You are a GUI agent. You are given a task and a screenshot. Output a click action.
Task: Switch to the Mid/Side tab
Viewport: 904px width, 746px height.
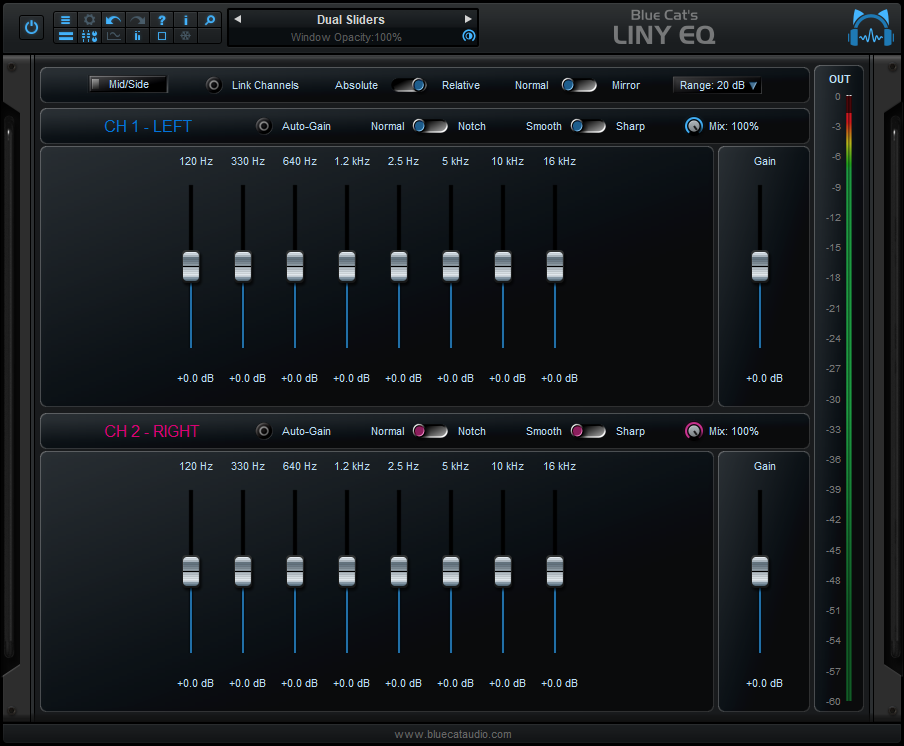(x=128, y=84)
